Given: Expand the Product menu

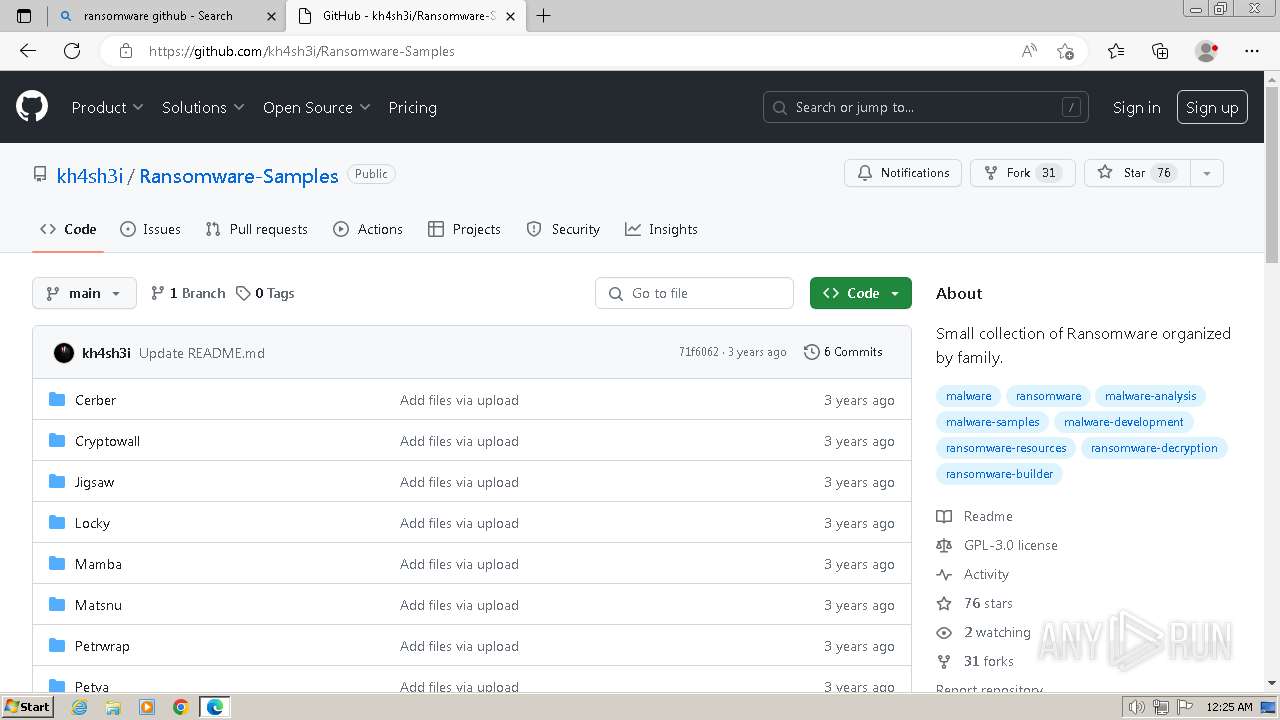Looking at the screenshot, I should (107, 107).
